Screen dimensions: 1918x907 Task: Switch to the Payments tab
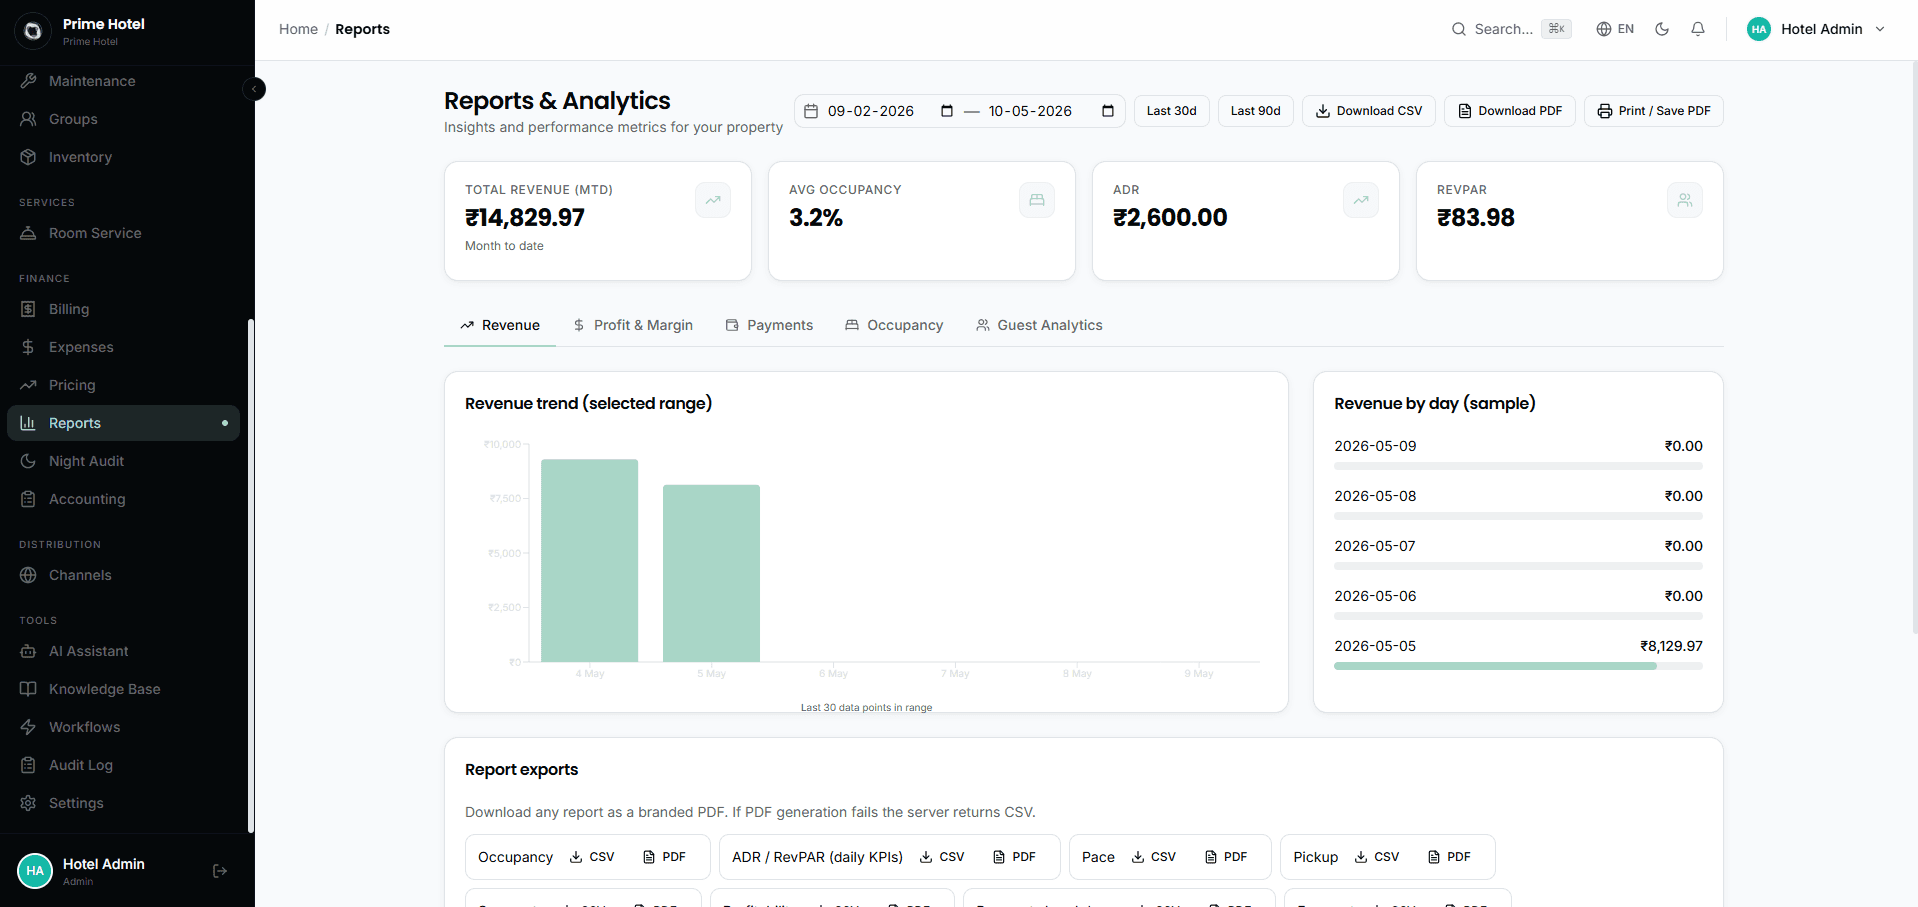click(x=769, y=325)
